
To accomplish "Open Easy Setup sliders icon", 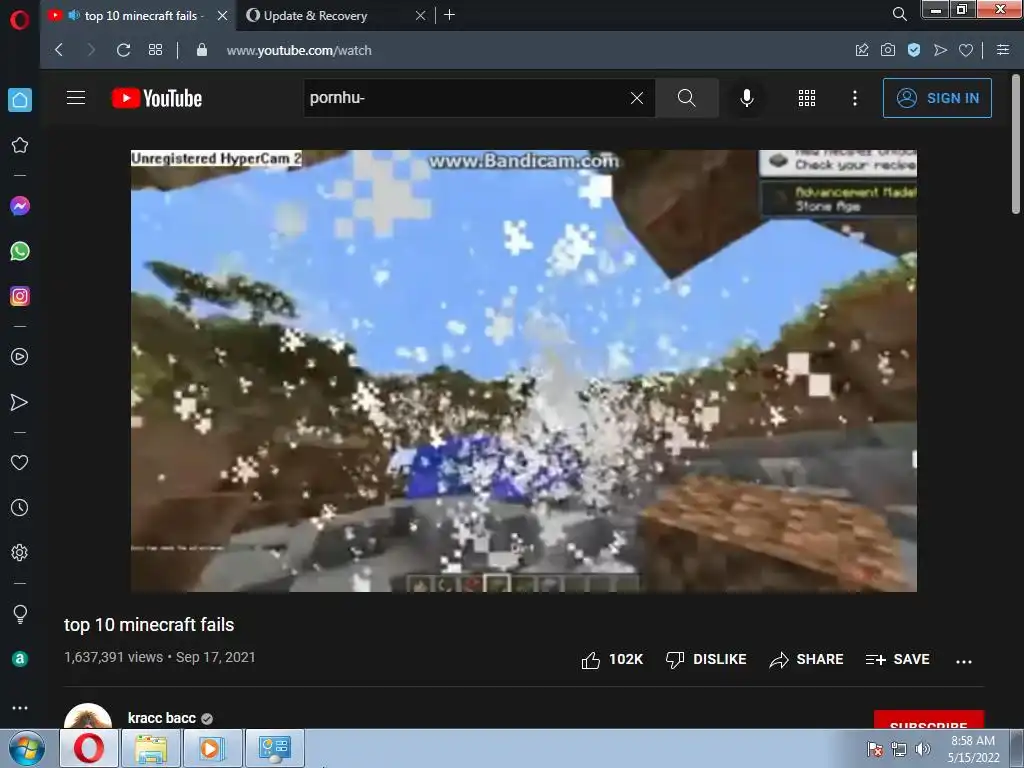I will point(1003,50).
